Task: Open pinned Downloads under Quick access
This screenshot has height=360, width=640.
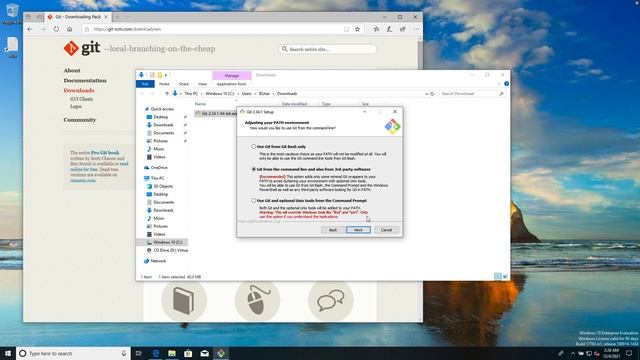Action: [x=163, y=125]
